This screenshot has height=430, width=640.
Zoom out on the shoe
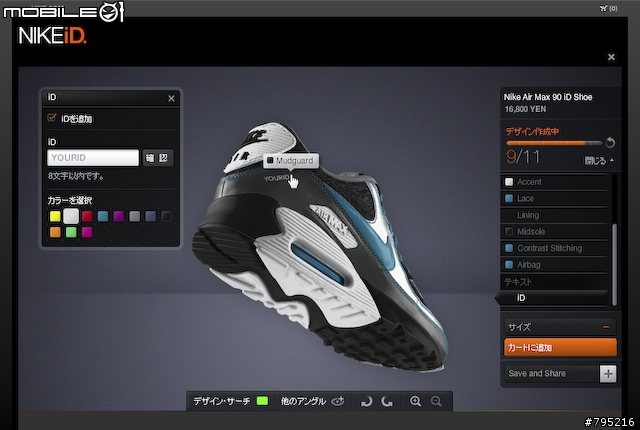click(x=436, y=401)
